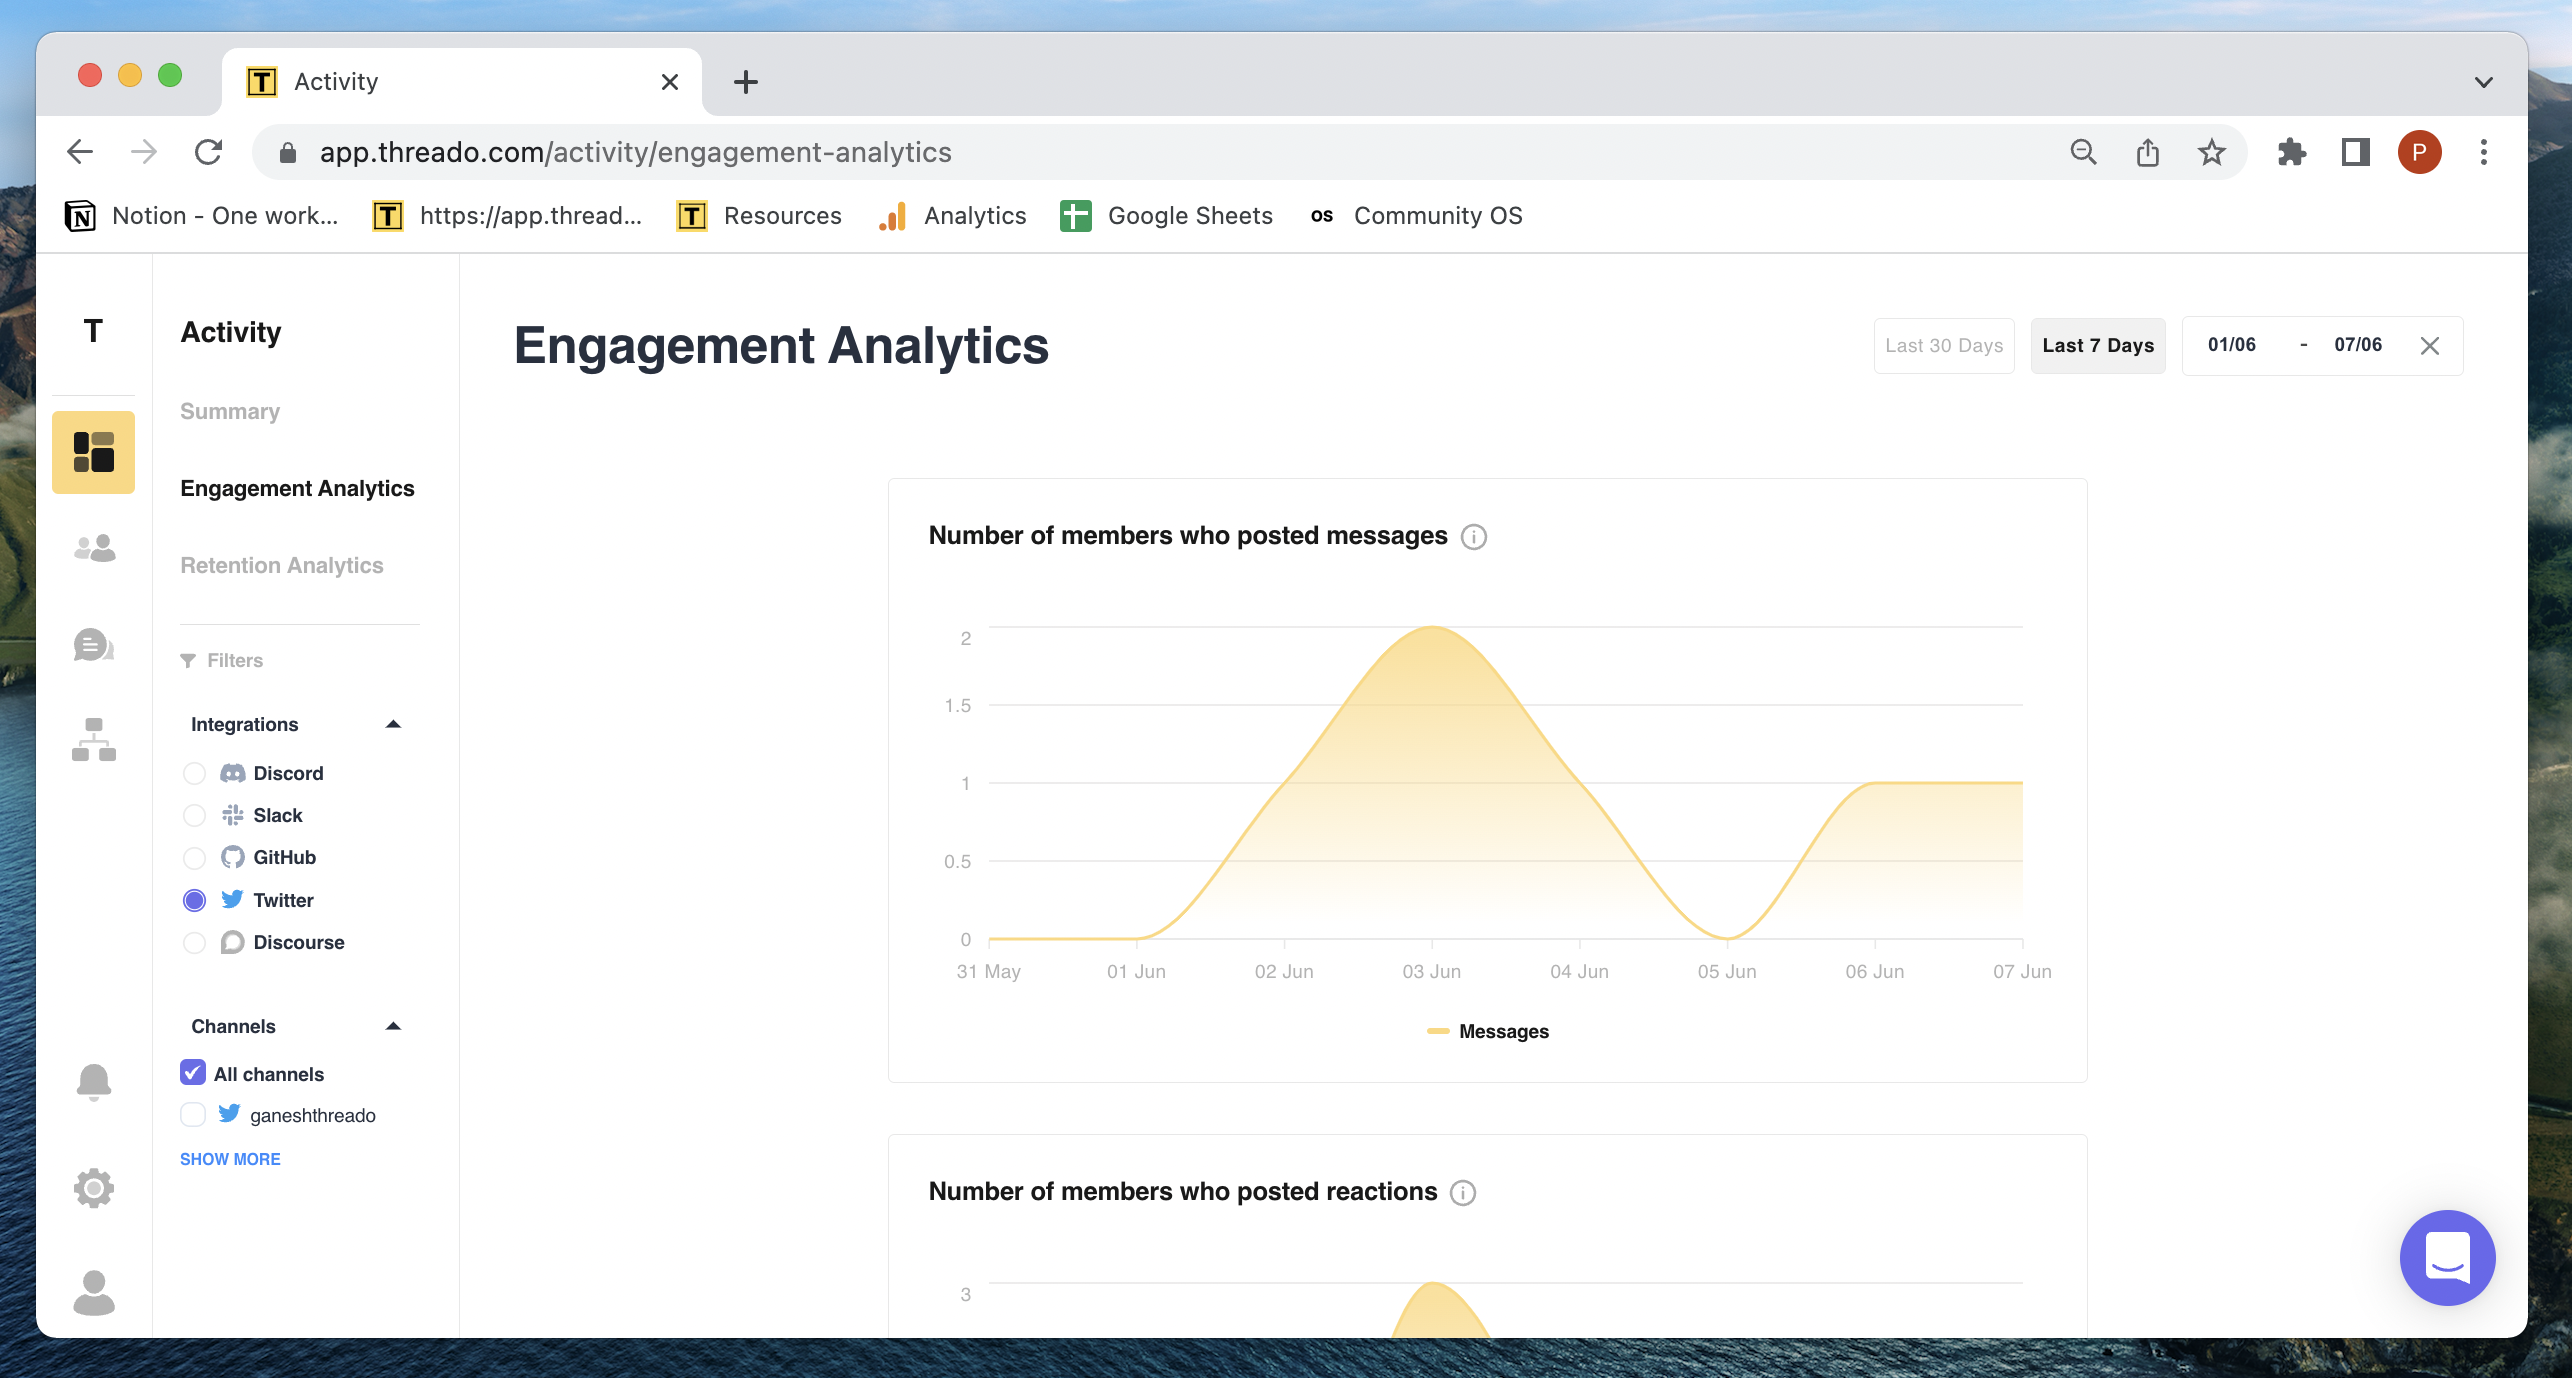Open Intercom chat widget button
The height and width of the screenshot is (1378, 2572).
(2446, 1257)
